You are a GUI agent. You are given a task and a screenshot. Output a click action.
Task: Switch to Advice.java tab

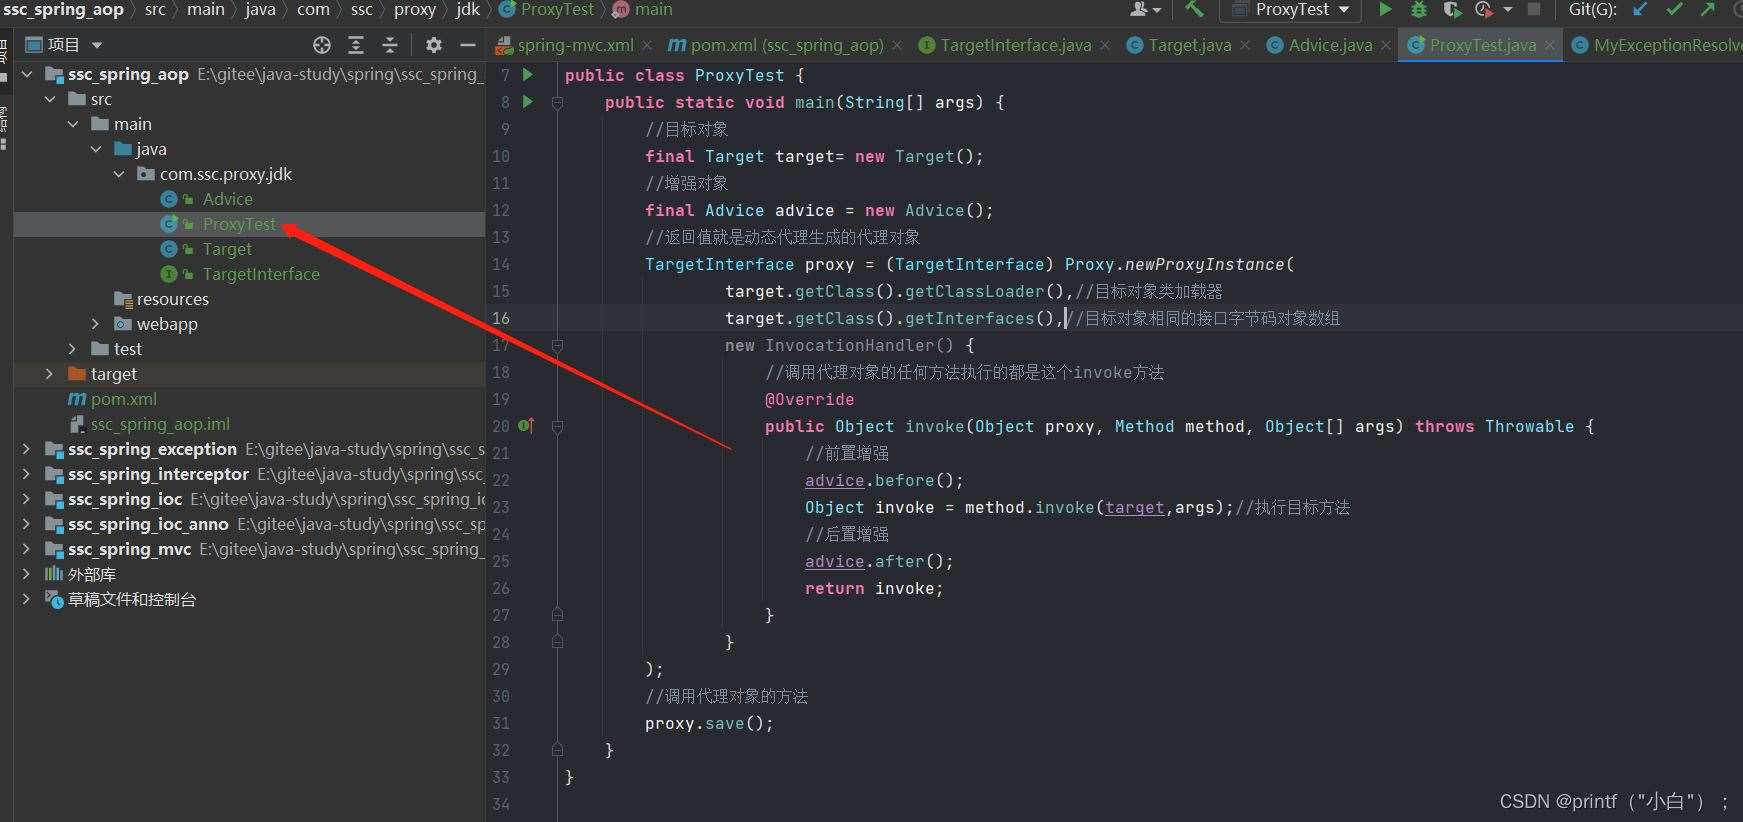[x=1329, y=45]
